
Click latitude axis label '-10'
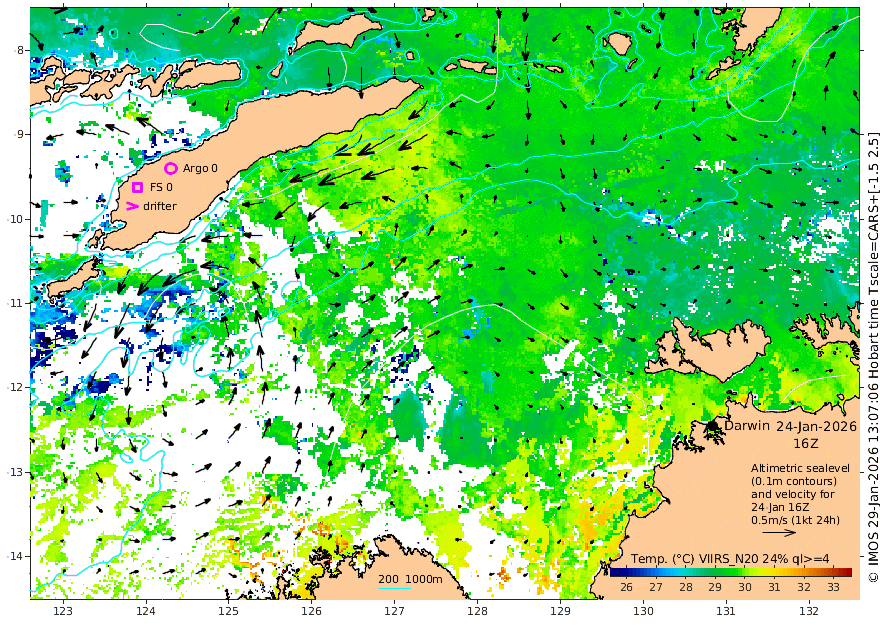[15, 219]
